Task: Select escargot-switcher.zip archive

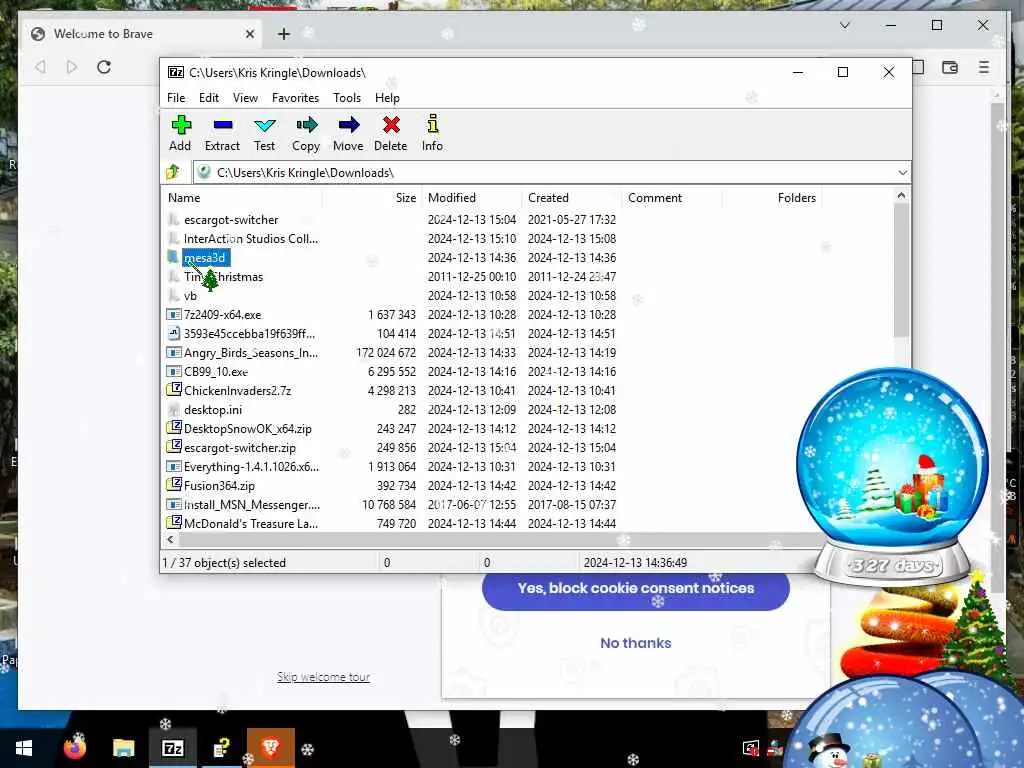Action: click(x=240, y=448)
